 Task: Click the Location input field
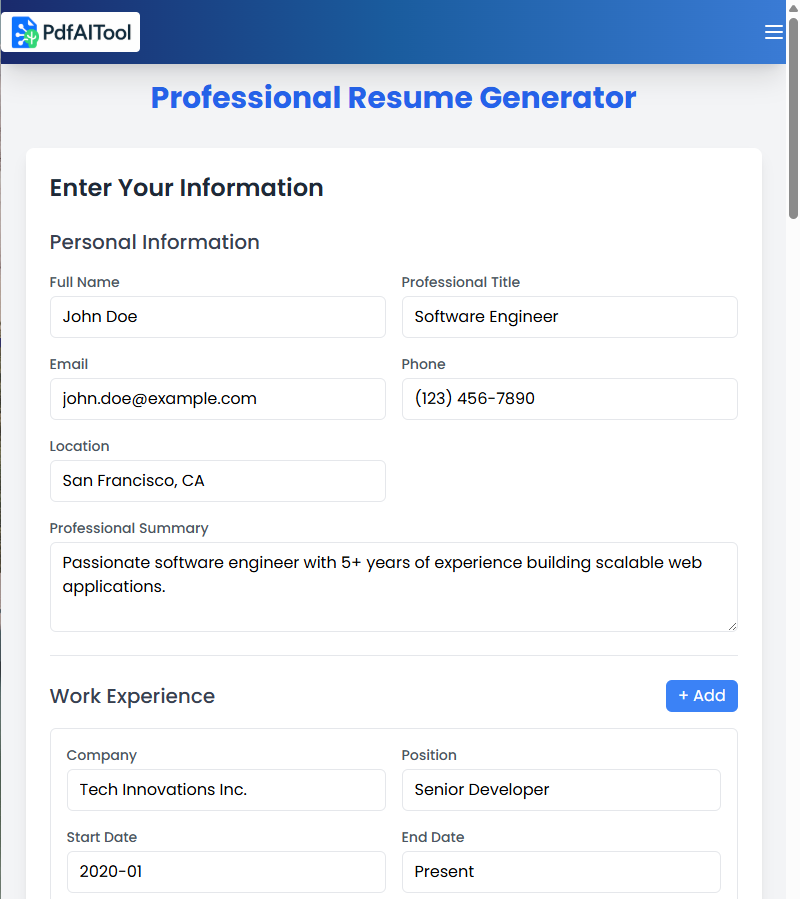click(x=217, y=481)
